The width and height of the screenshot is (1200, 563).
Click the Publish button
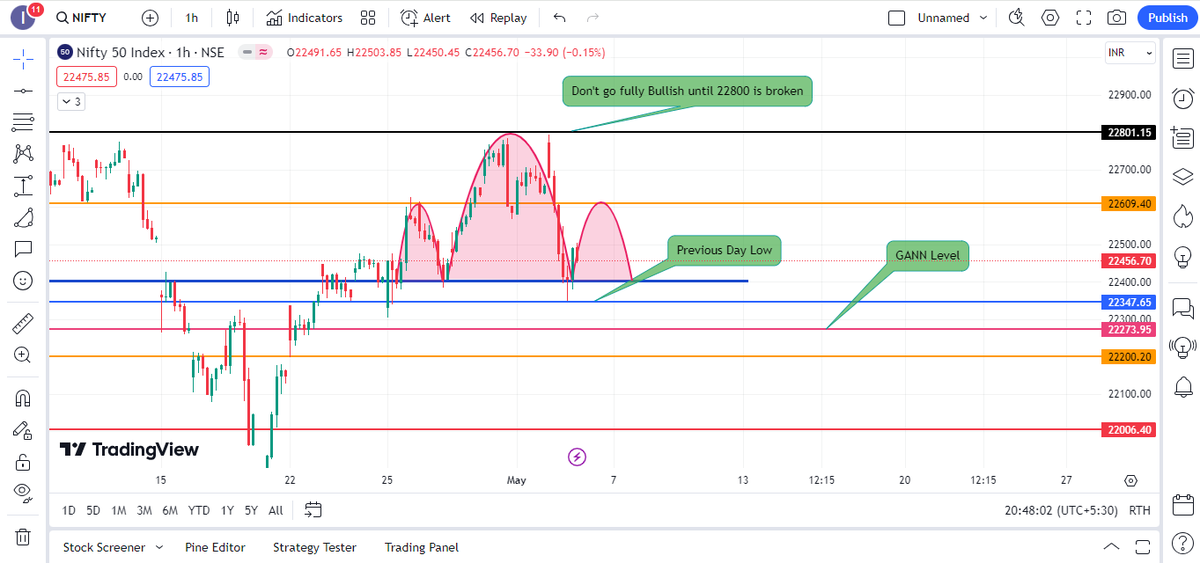pos(1167,17)
